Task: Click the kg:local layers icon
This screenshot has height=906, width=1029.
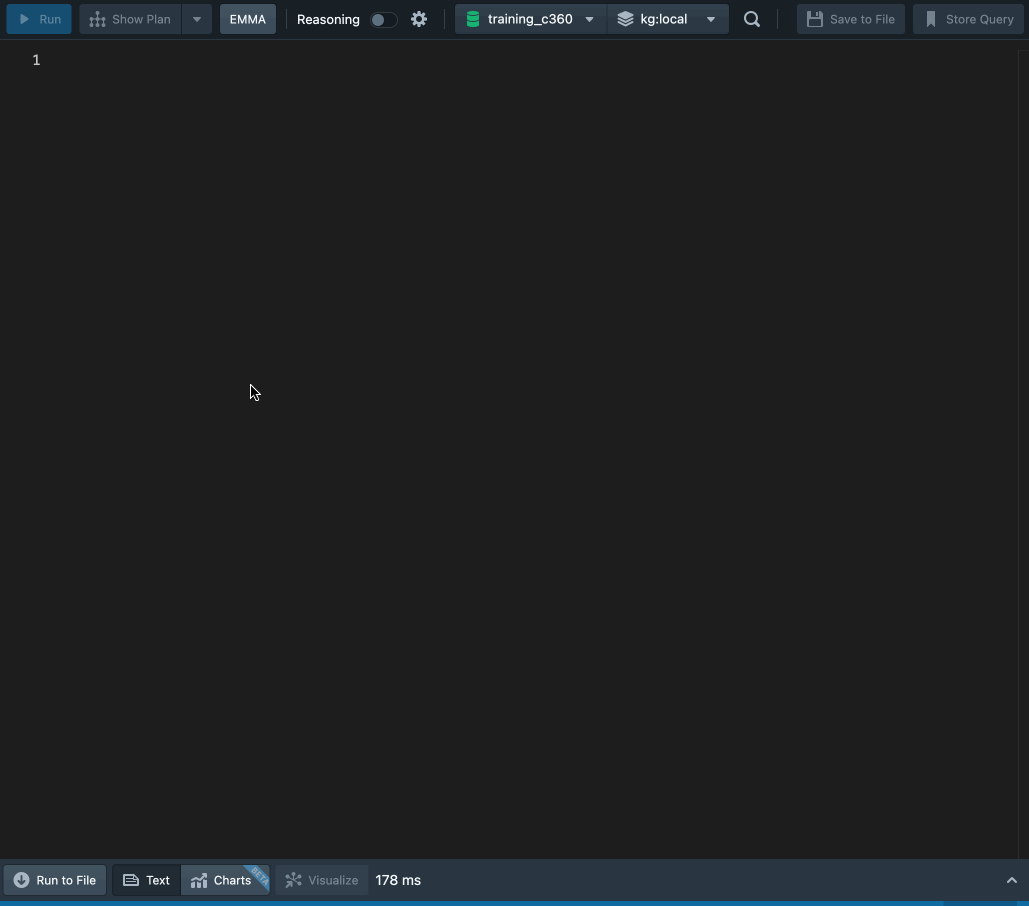Action: coord(625,19)
